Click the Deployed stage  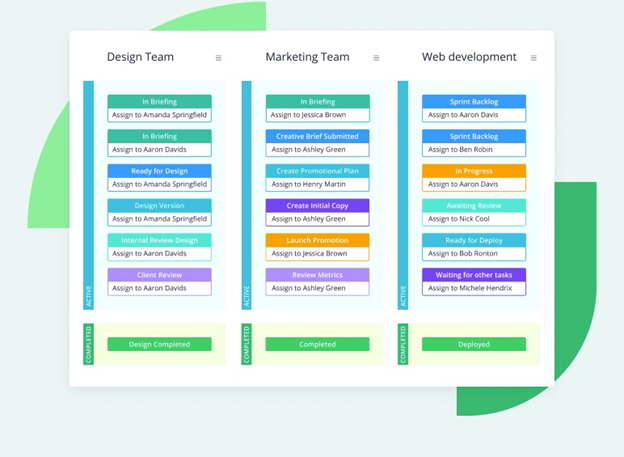point(474,344)
